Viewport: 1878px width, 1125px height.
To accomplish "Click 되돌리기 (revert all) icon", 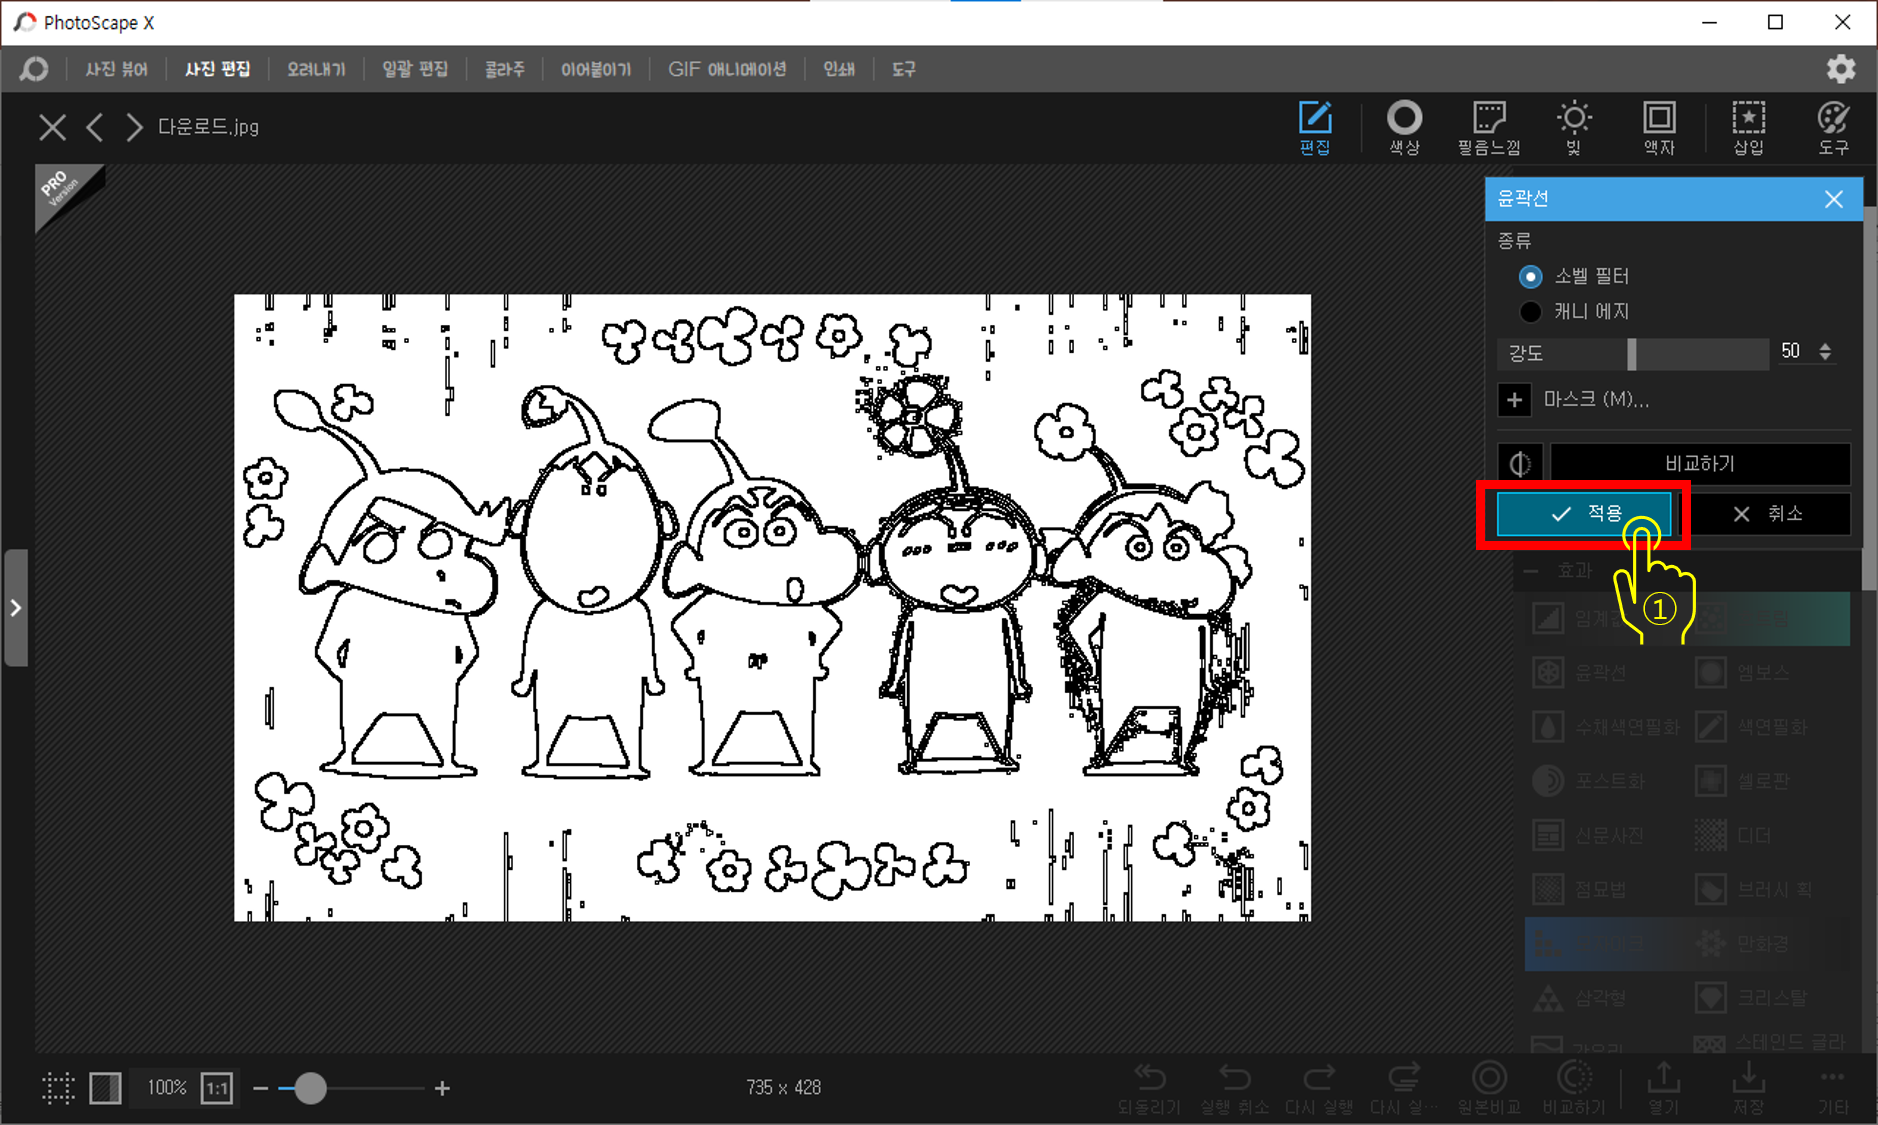I will (1149, 1088).
